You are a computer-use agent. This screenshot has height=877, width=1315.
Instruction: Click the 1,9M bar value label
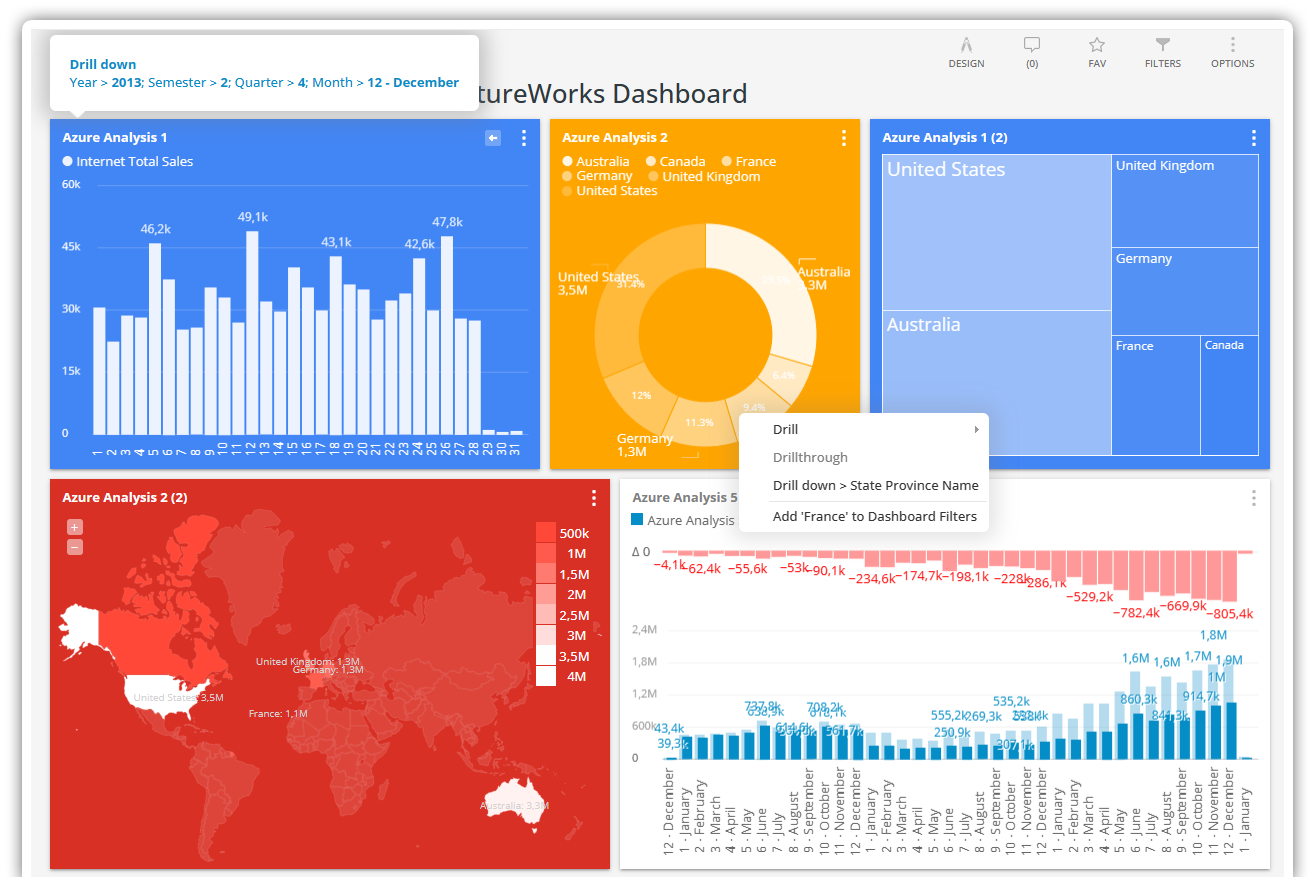pos(1229,660)
